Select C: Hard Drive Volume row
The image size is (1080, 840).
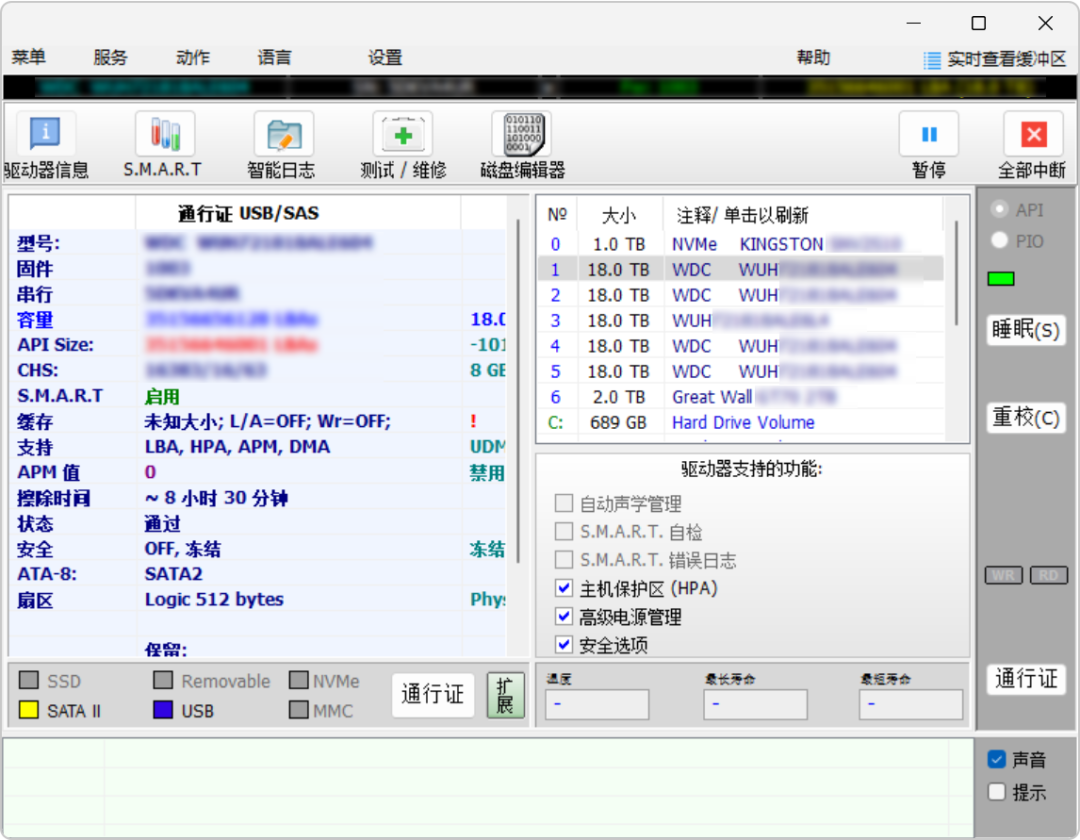[x=740, y=422]
